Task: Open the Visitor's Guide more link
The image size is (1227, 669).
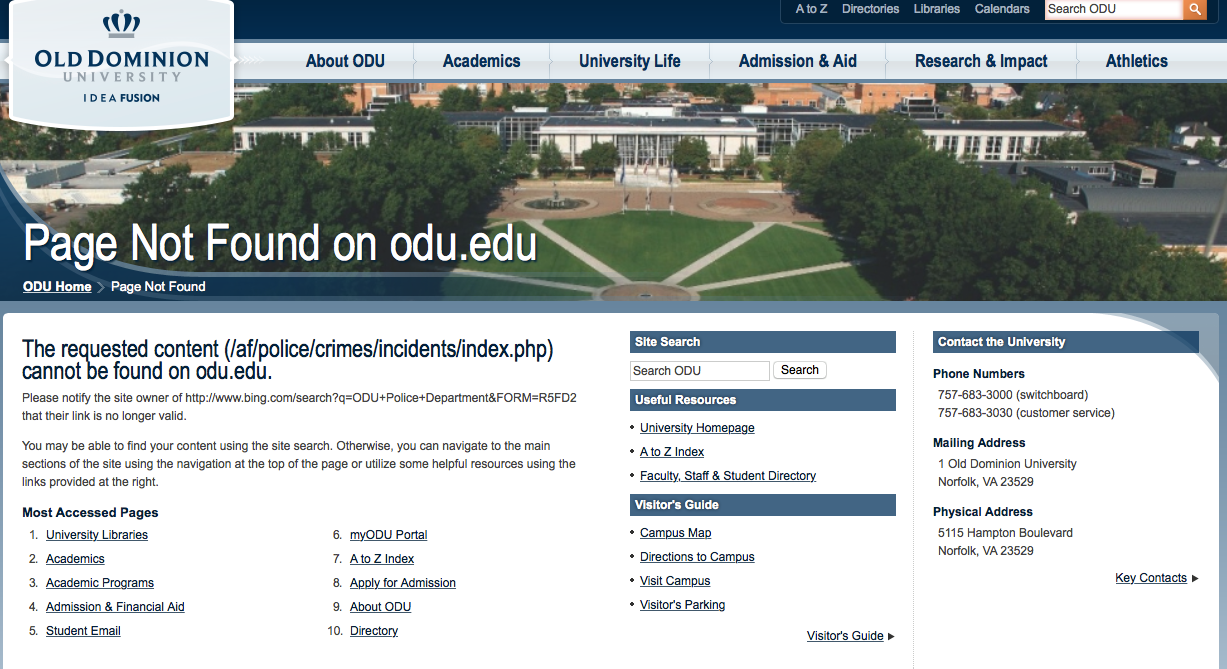Action: click(x=845, y=636)
